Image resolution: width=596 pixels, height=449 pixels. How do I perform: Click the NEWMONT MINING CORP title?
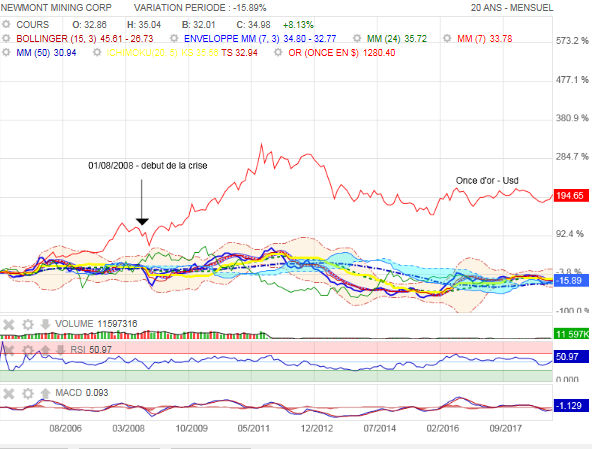tap(56, 8)
